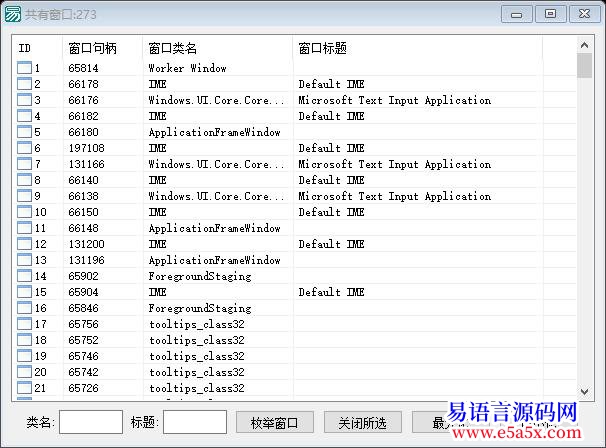Select handle 65742 cell
The image size is (606, 448).
click(83, 372)
